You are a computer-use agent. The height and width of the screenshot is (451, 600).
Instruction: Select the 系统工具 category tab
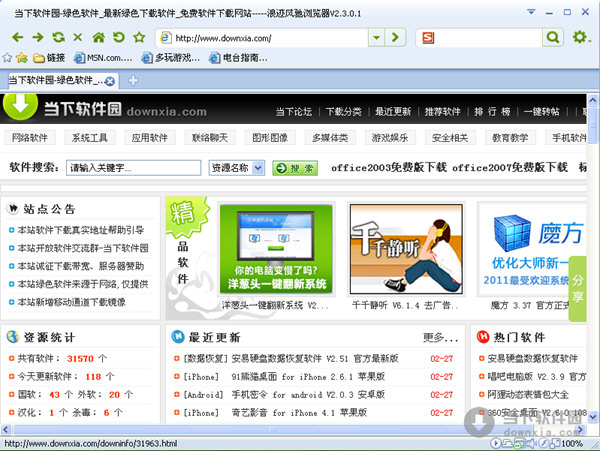click(90, 138)
